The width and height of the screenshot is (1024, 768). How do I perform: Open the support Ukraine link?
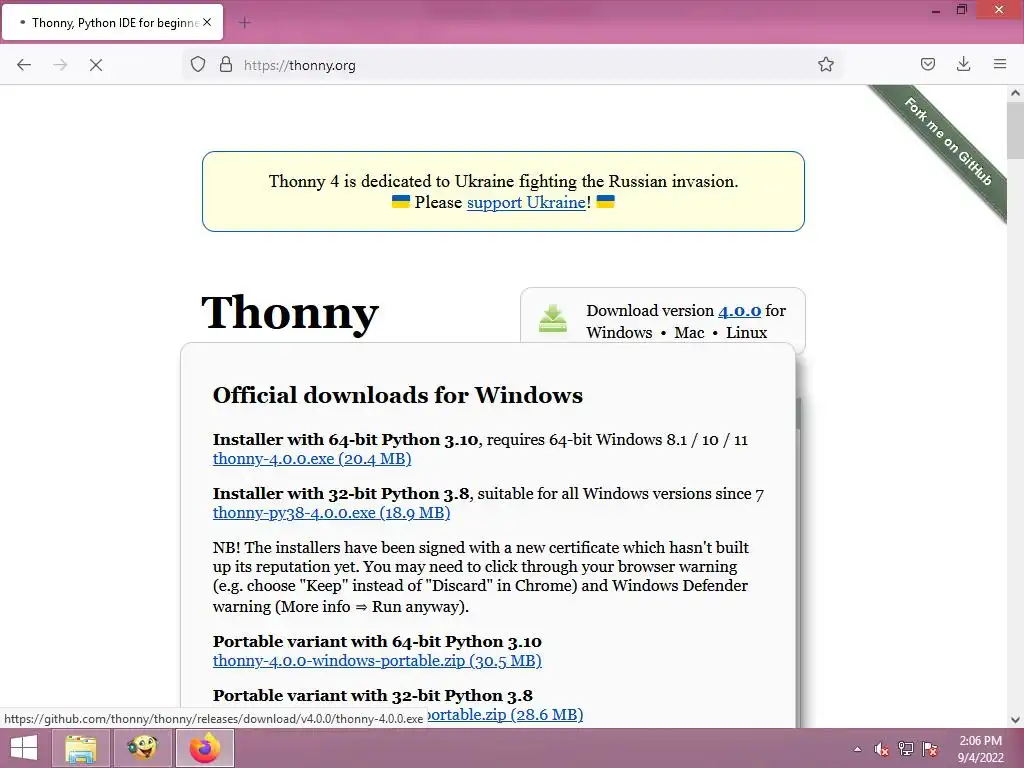click(526, 202)
